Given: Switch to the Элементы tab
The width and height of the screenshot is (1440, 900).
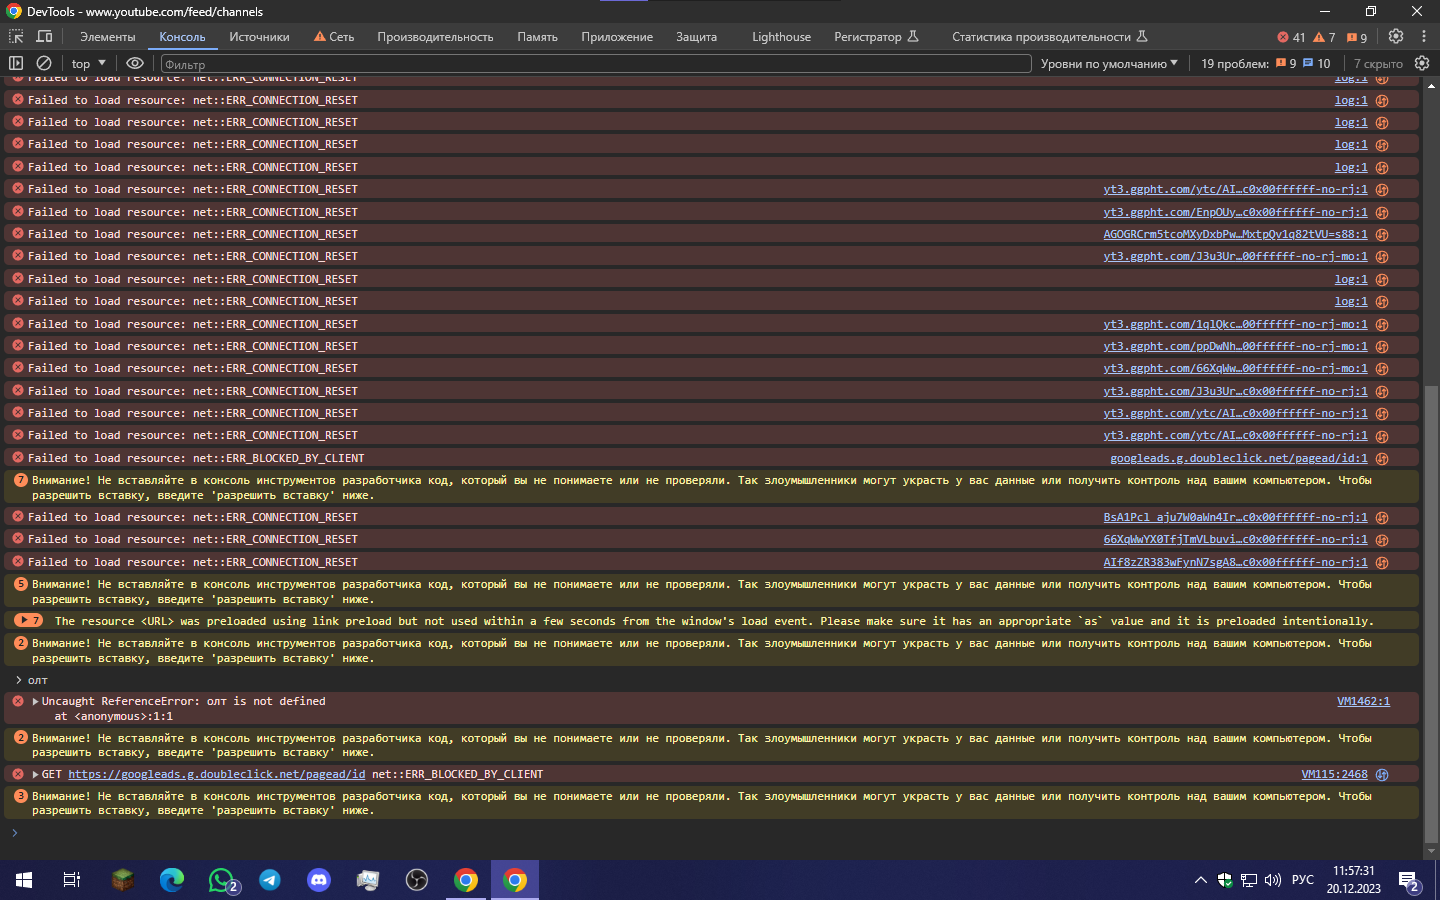Looking at the screenshot, I should pos(107,37).
